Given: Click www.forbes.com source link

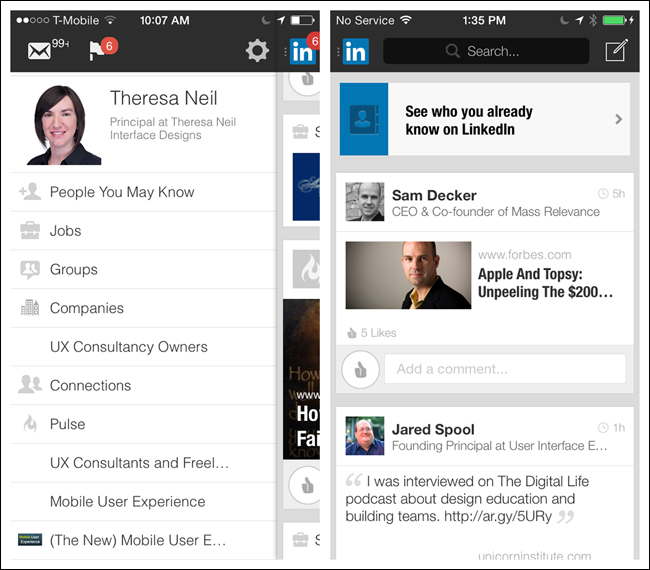Looking at the screenshot, I should [x=524, y=255].
